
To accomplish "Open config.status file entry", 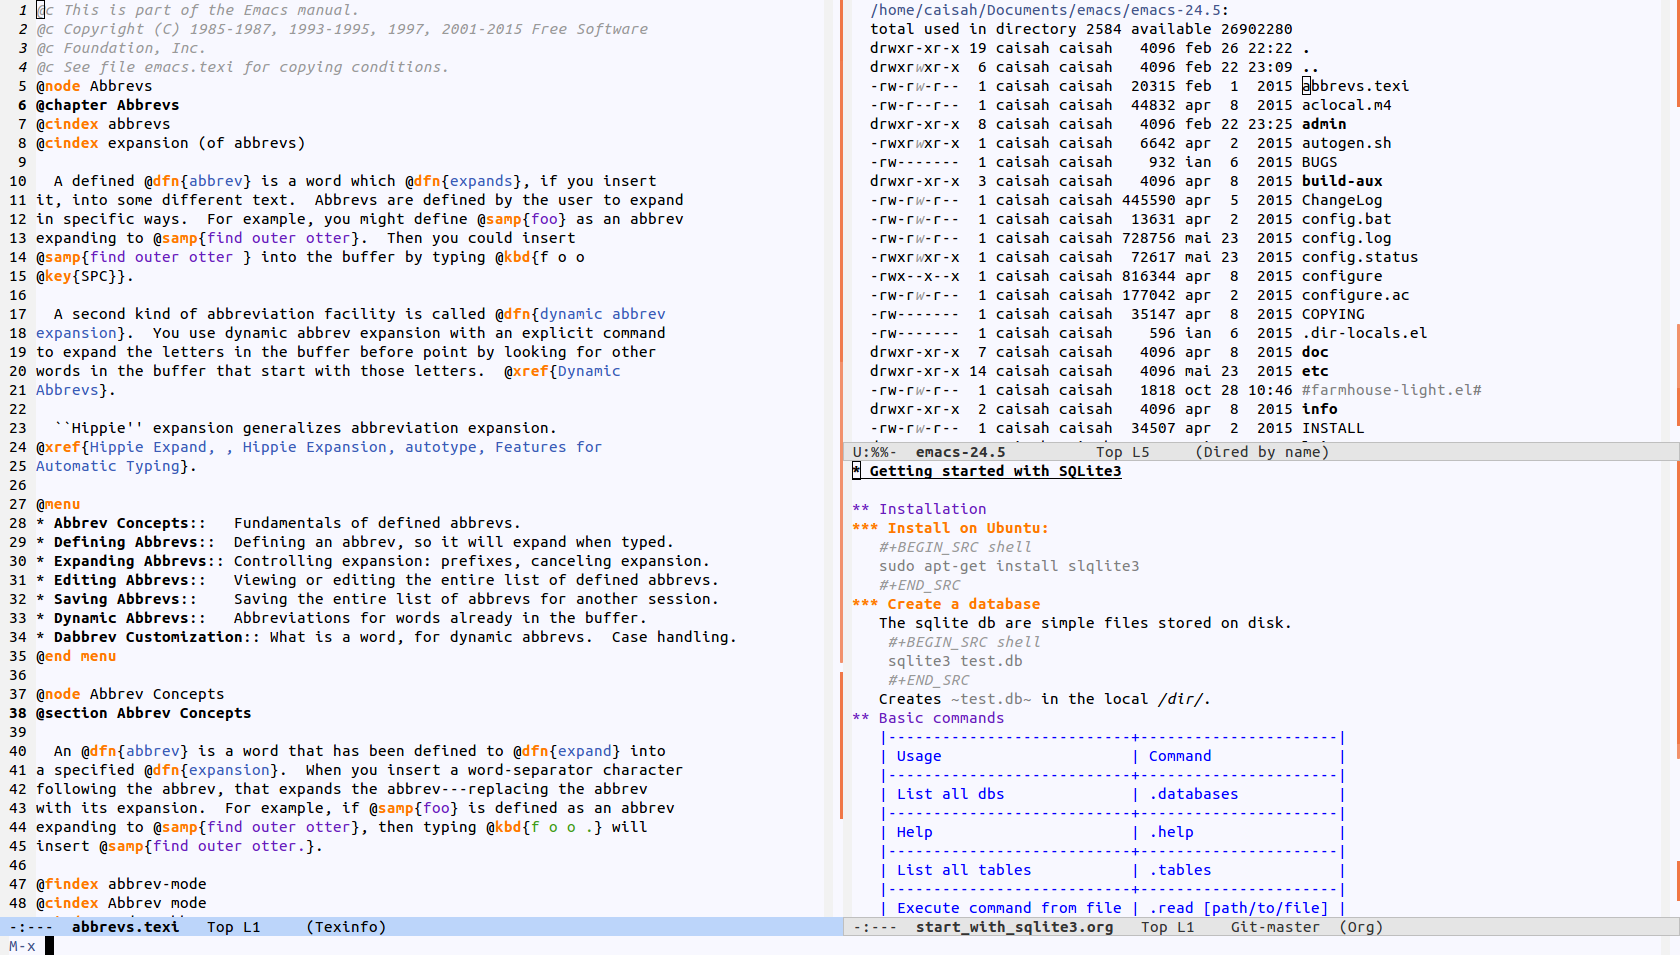I will pyautogui.click(x=1360, y=257).
